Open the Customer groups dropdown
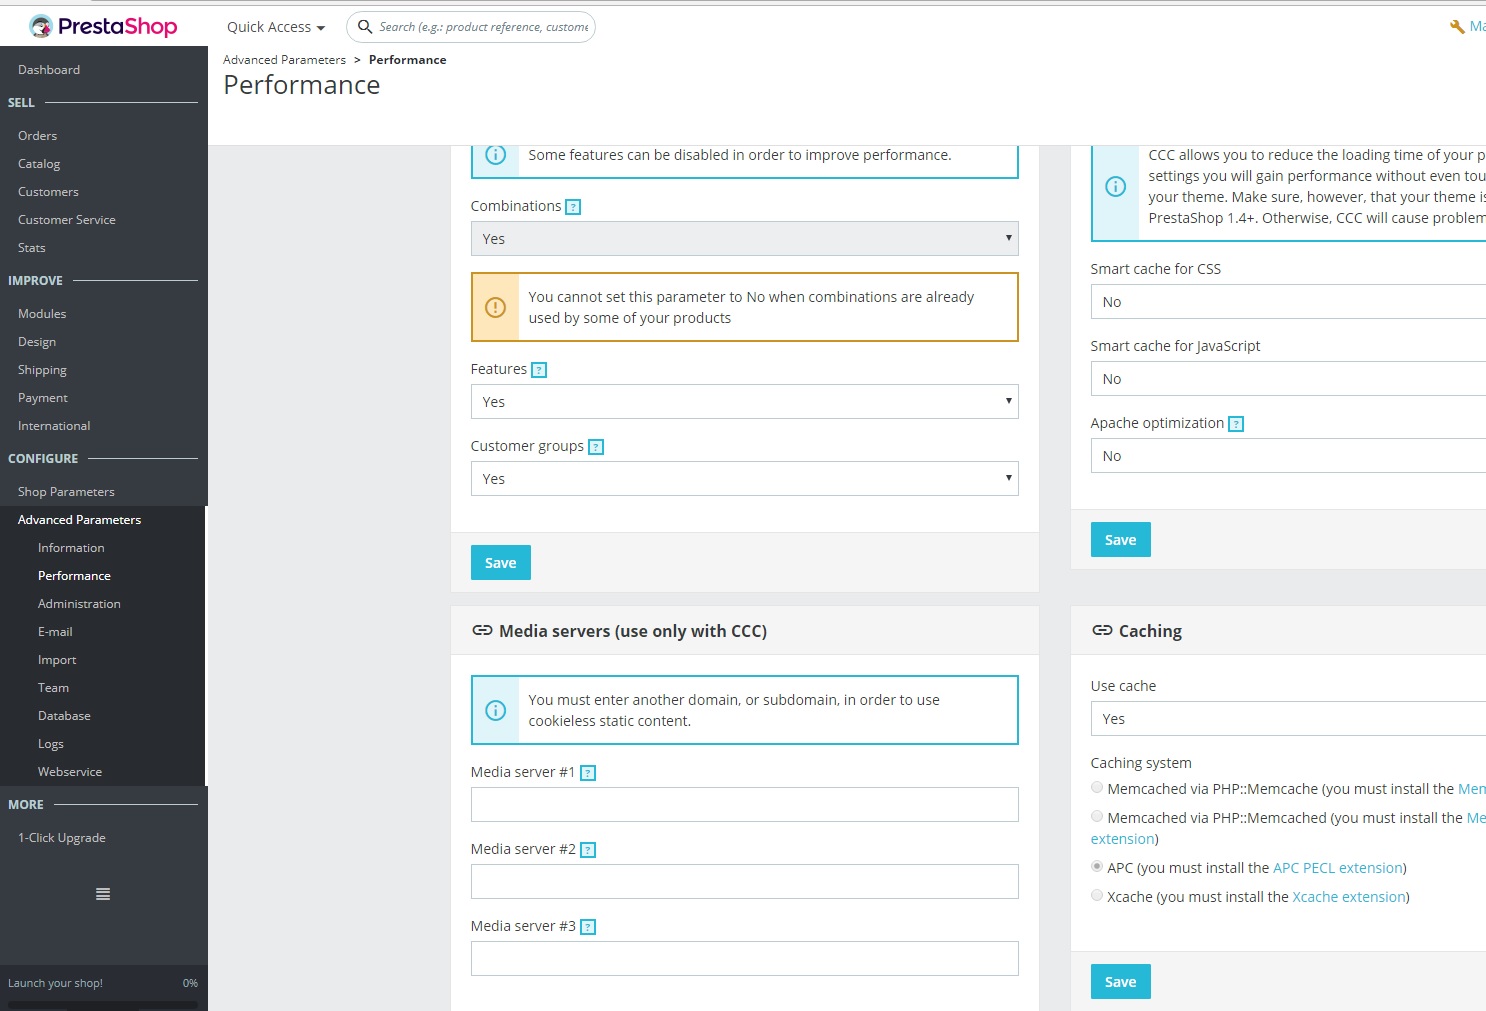The height and width of the screenshot is (1011, 1486). coord(745,479)
